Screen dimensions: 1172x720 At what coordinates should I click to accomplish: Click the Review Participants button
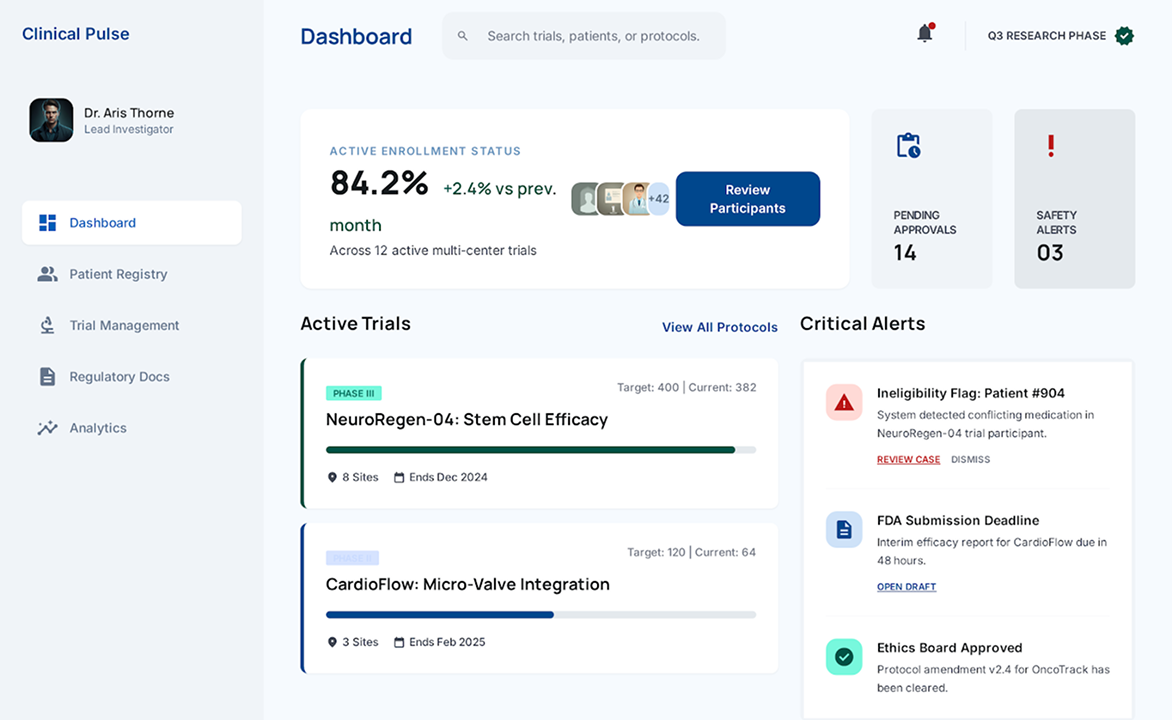[747, 198]
